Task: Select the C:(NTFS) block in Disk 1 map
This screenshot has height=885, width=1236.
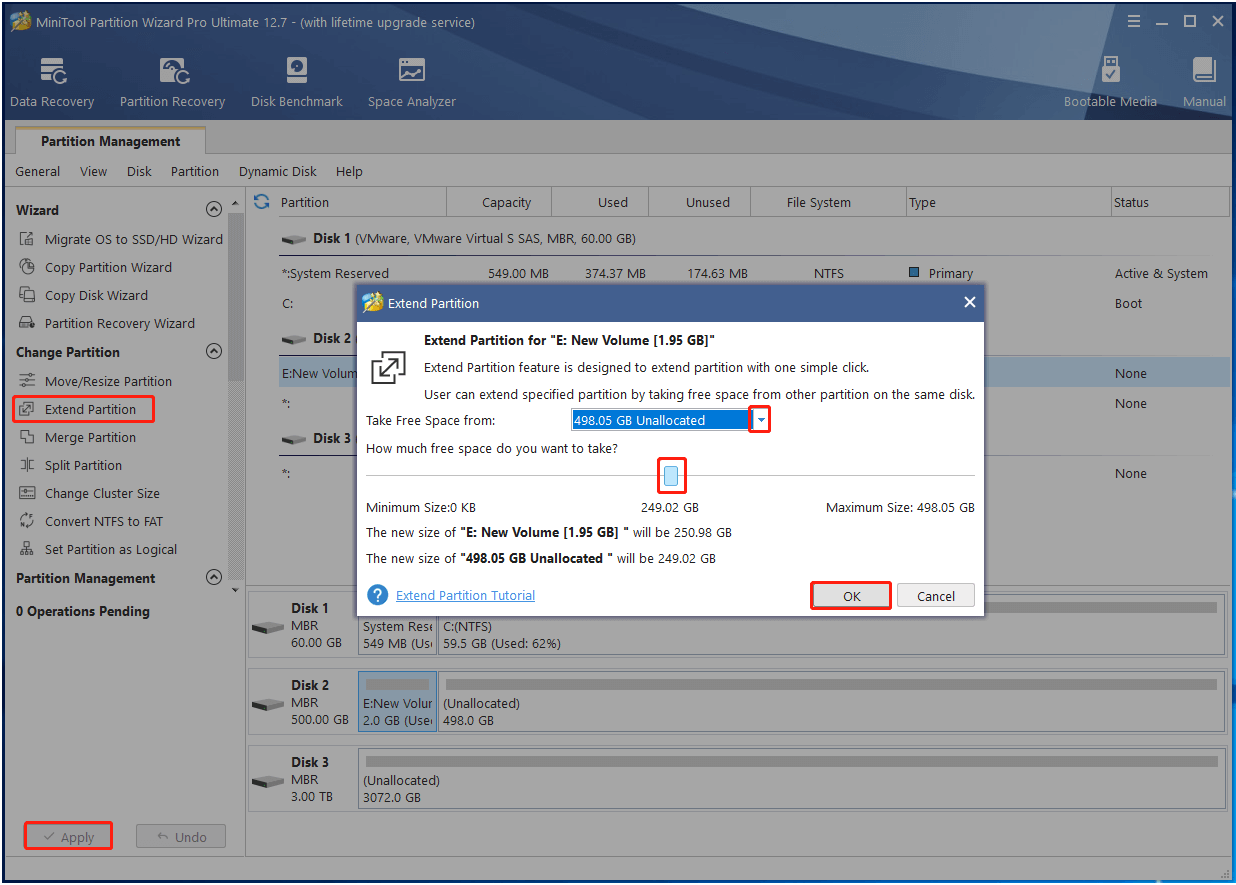Action: (832, 624)
